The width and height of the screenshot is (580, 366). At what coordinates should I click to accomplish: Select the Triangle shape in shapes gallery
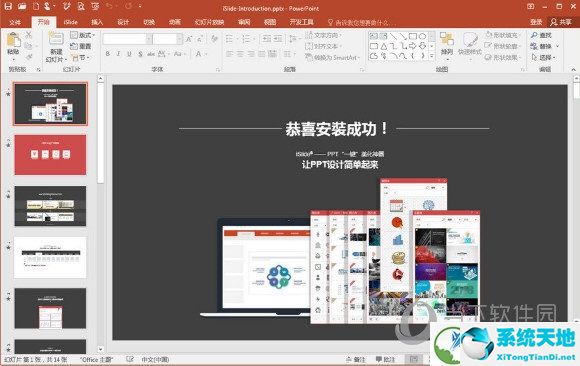(384, 46)
